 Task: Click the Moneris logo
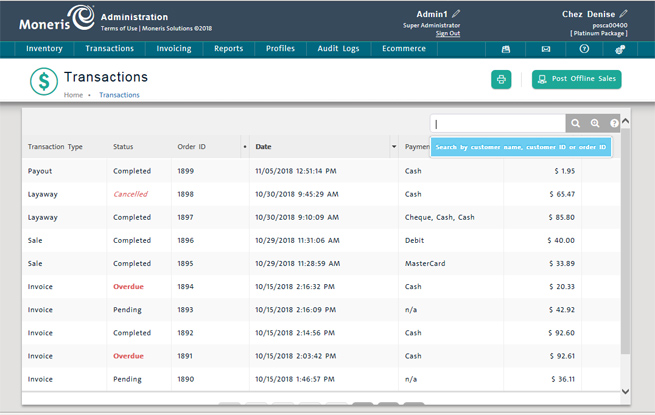57,18
